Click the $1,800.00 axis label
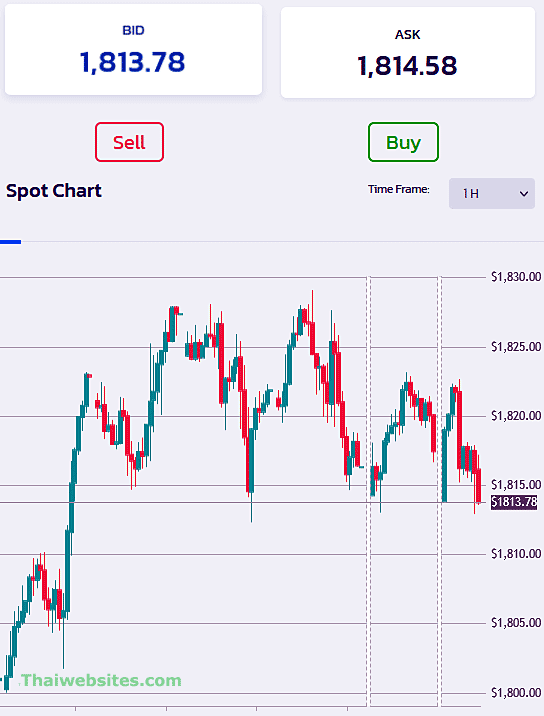 click(x=516, y=693)
